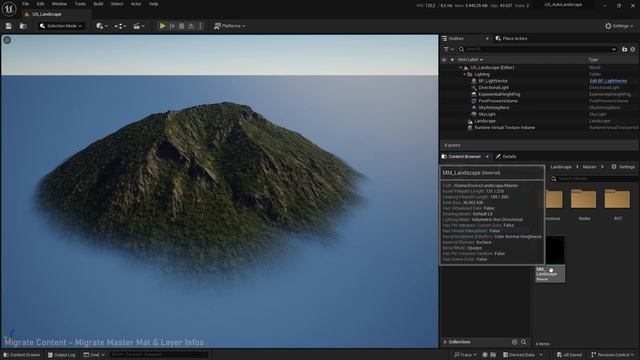The image size is (640, 360).
Task: Select DirectionalLight actor
Action: (493, 88)
